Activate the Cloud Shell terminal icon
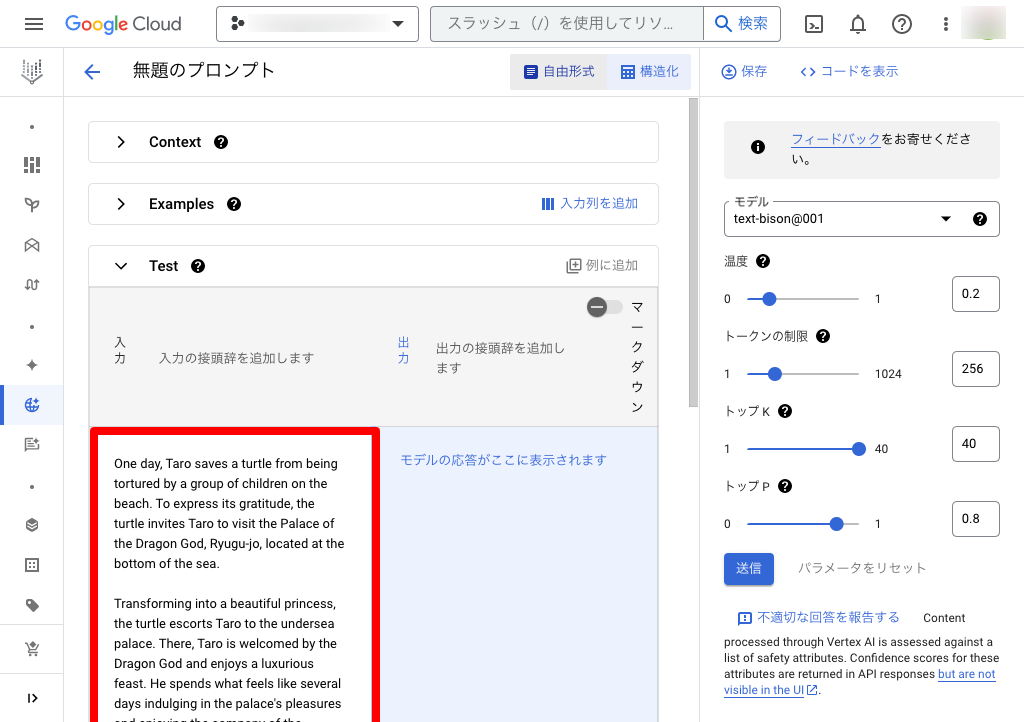Image resolution: width=1024 pixels, height=722 pixels. coord(815,24)
